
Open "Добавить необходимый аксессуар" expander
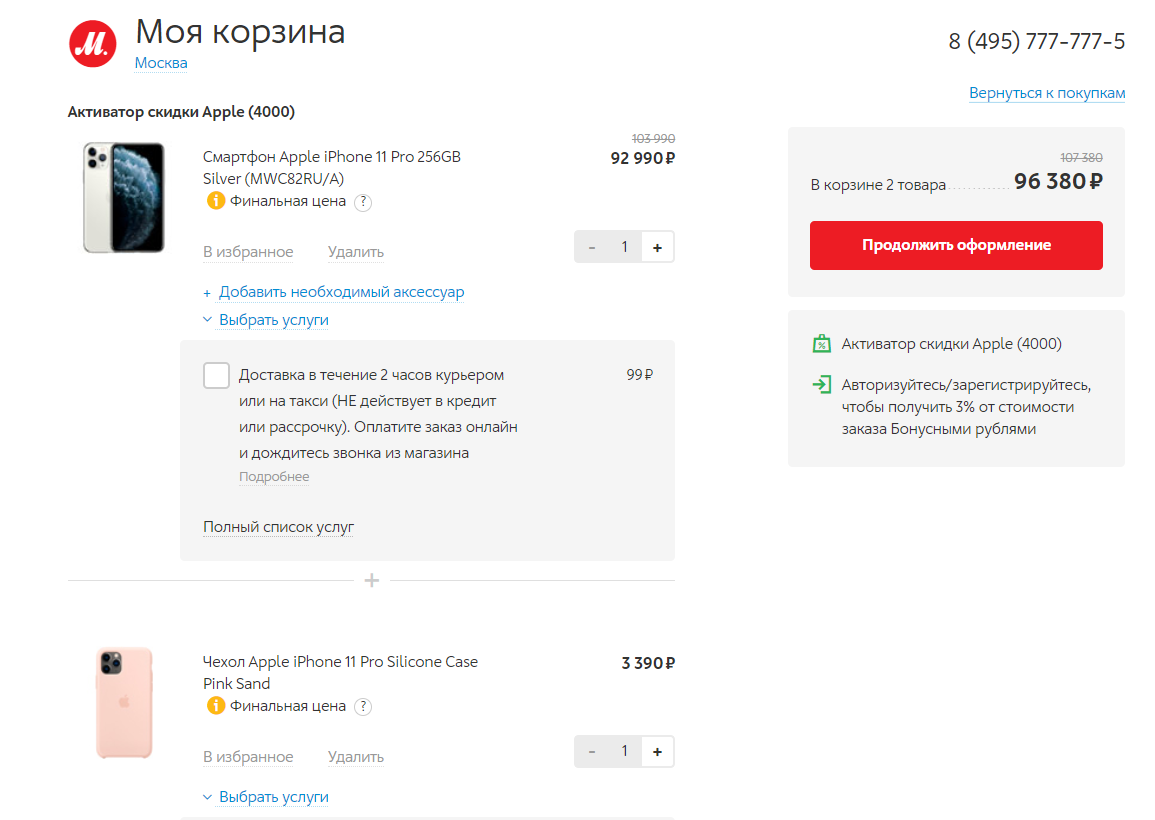341,292
